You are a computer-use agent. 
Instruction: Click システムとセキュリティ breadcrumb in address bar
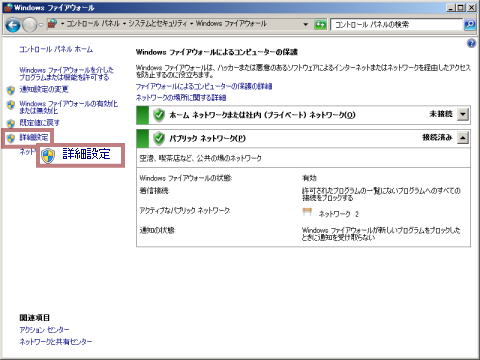point(158,24)
